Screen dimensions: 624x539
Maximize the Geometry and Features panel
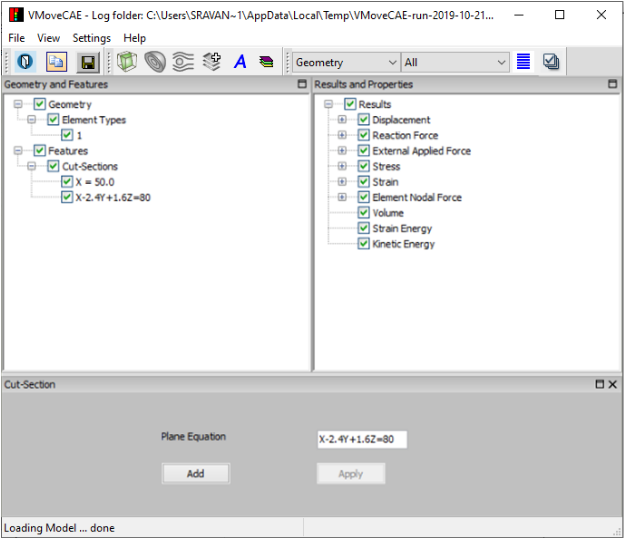pyautogui.click(x=302, y=84)
